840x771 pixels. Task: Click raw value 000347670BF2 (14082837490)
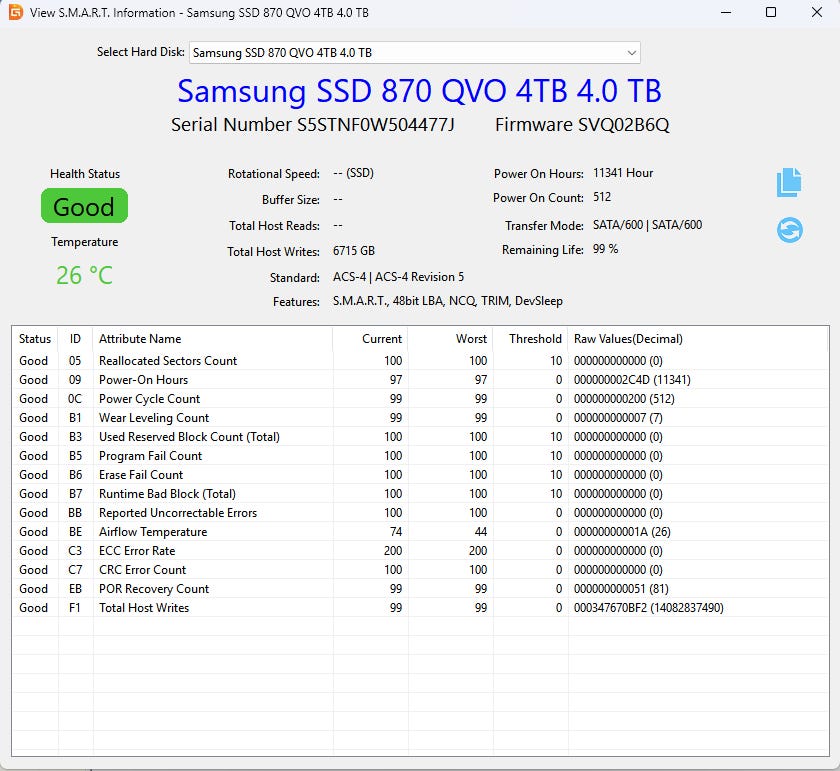[648, 608]
